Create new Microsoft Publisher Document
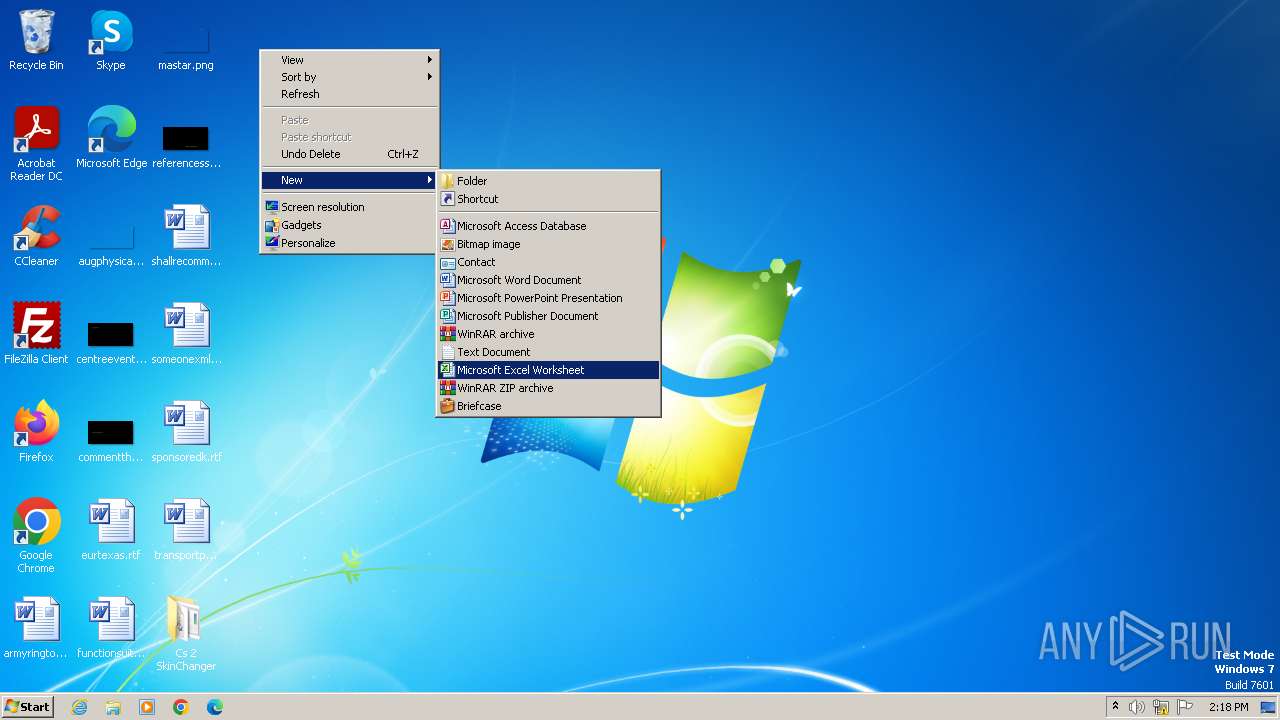This screenshot has width=1280, height=720. 548,316
